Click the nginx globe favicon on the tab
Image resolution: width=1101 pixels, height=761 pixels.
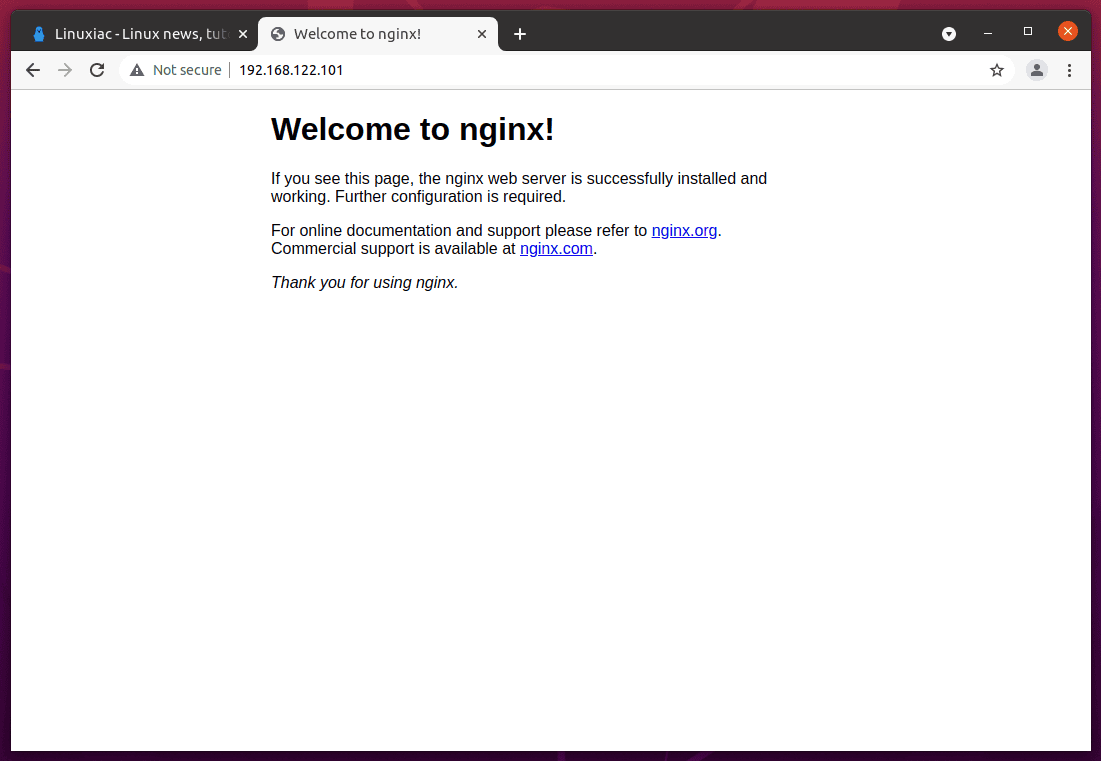tap(278, 33)
